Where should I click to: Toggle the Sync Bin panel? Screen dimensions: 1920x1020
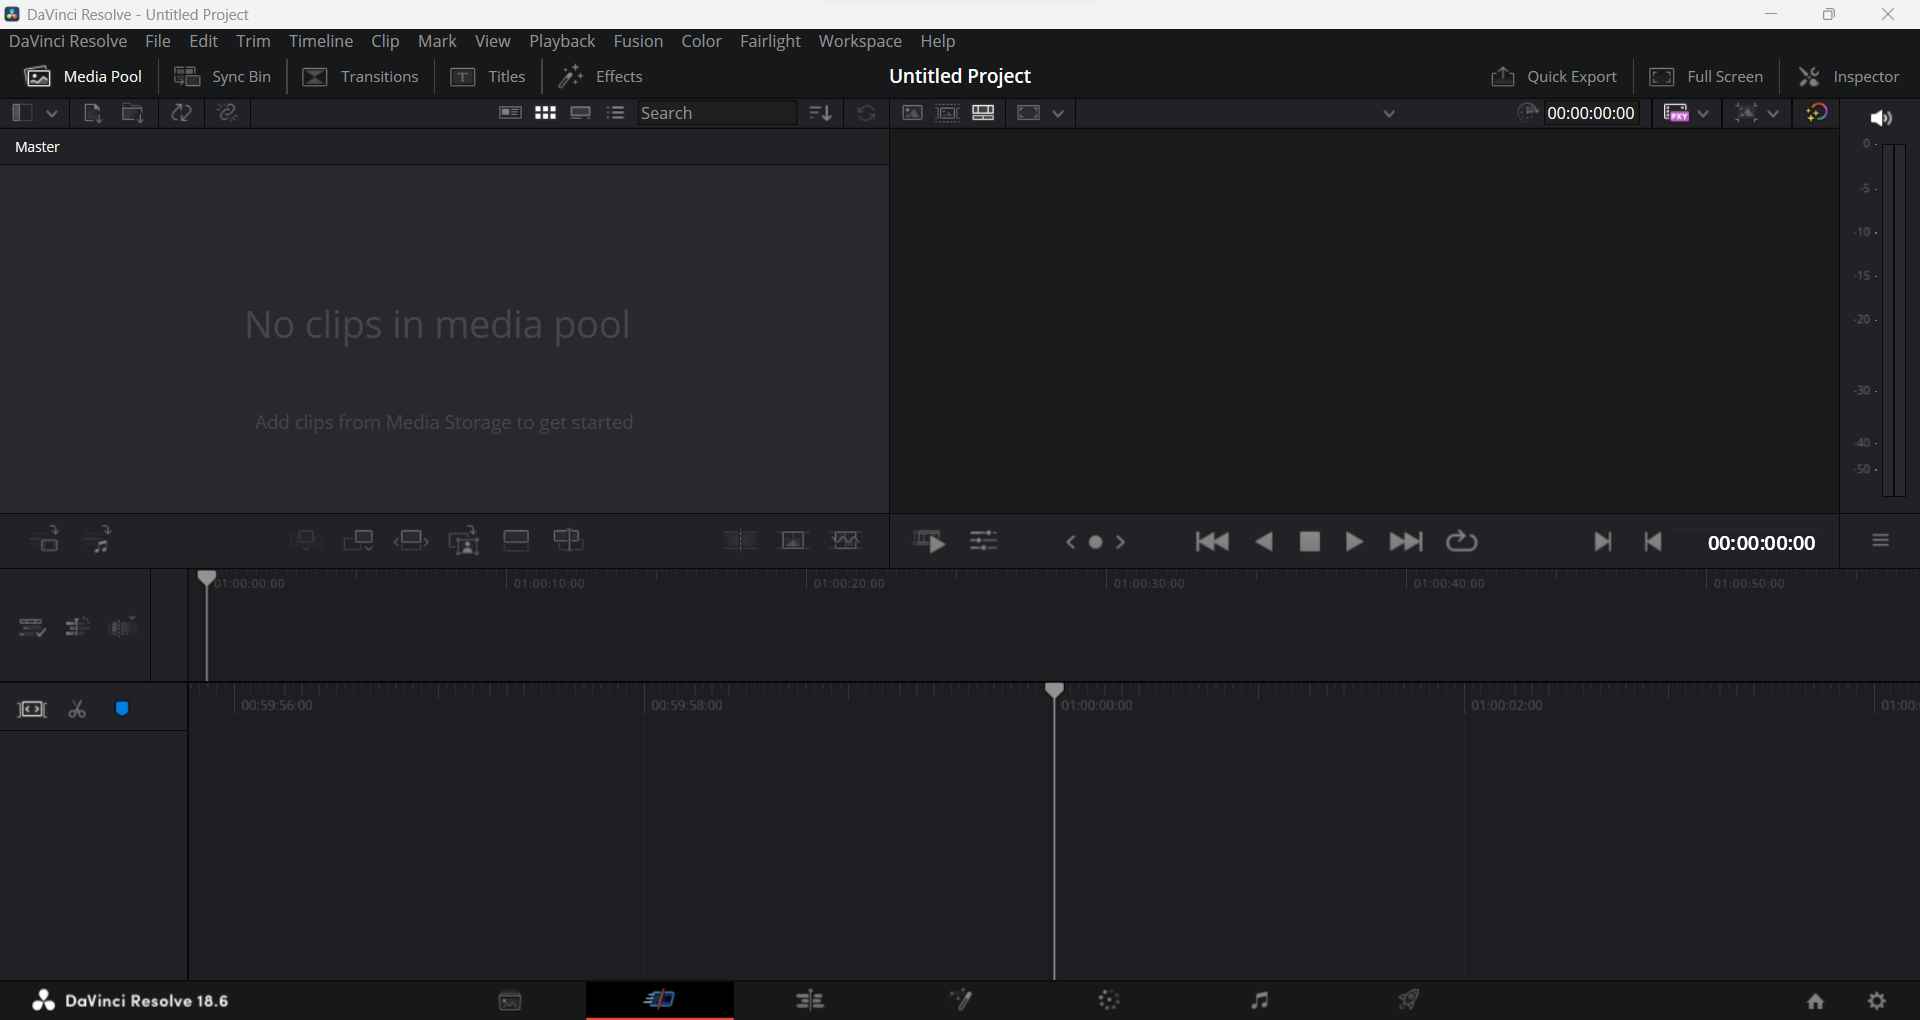(x=222, y=77)
